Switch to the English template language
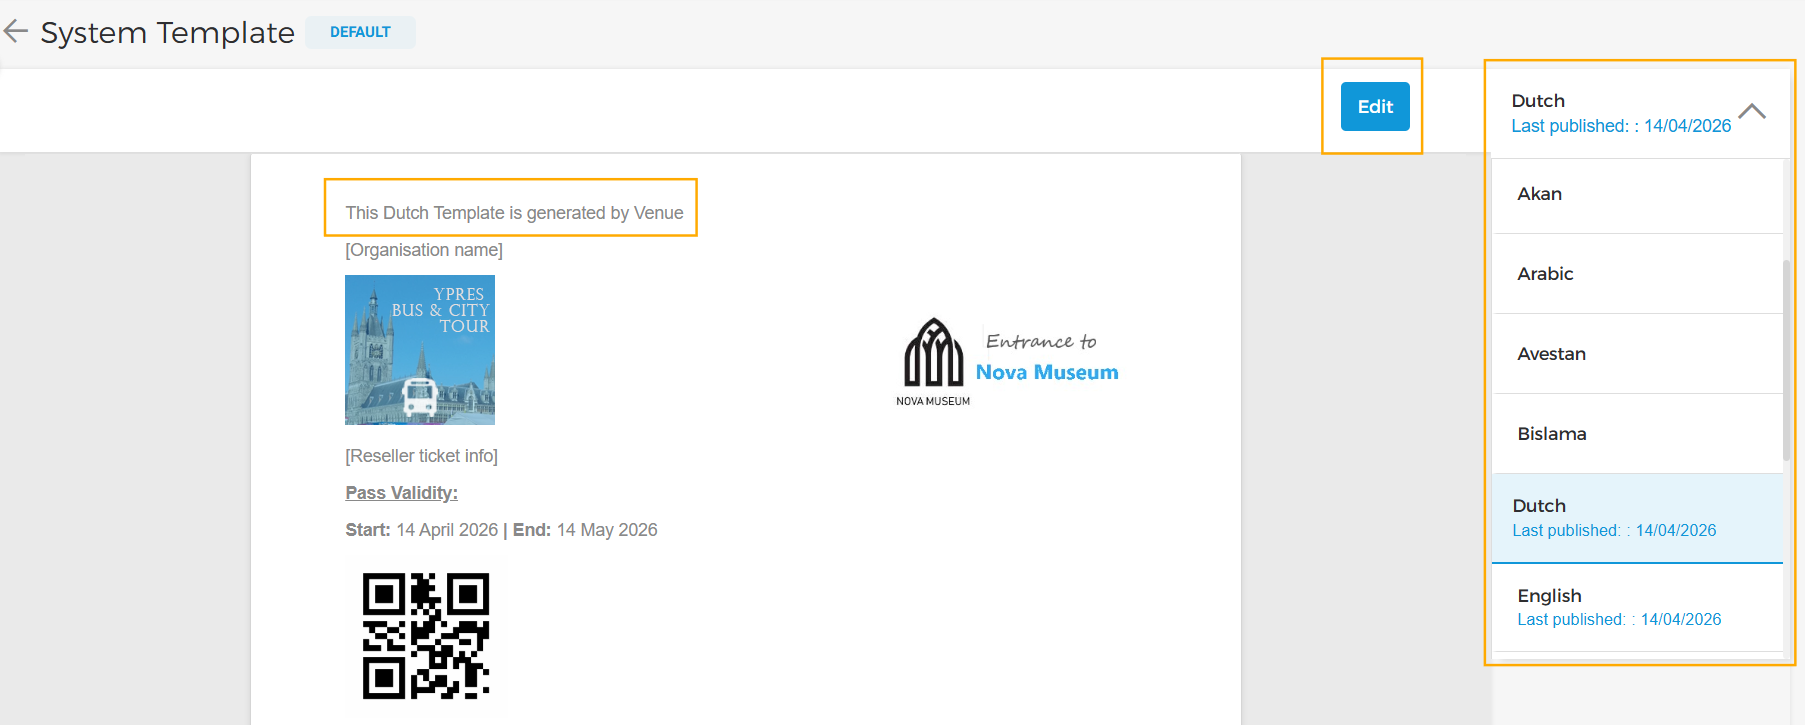The image size is (1805, 725). pos(1619,607)
